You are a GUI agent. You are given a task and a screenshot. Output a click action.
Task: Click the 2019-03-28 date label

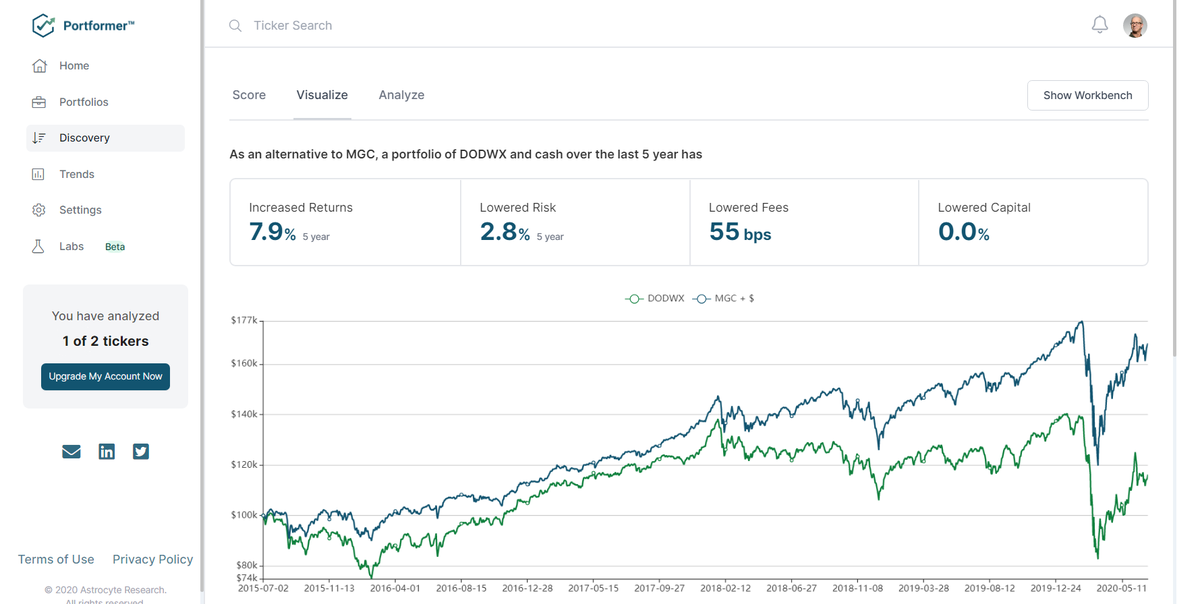tap(923, 589)
